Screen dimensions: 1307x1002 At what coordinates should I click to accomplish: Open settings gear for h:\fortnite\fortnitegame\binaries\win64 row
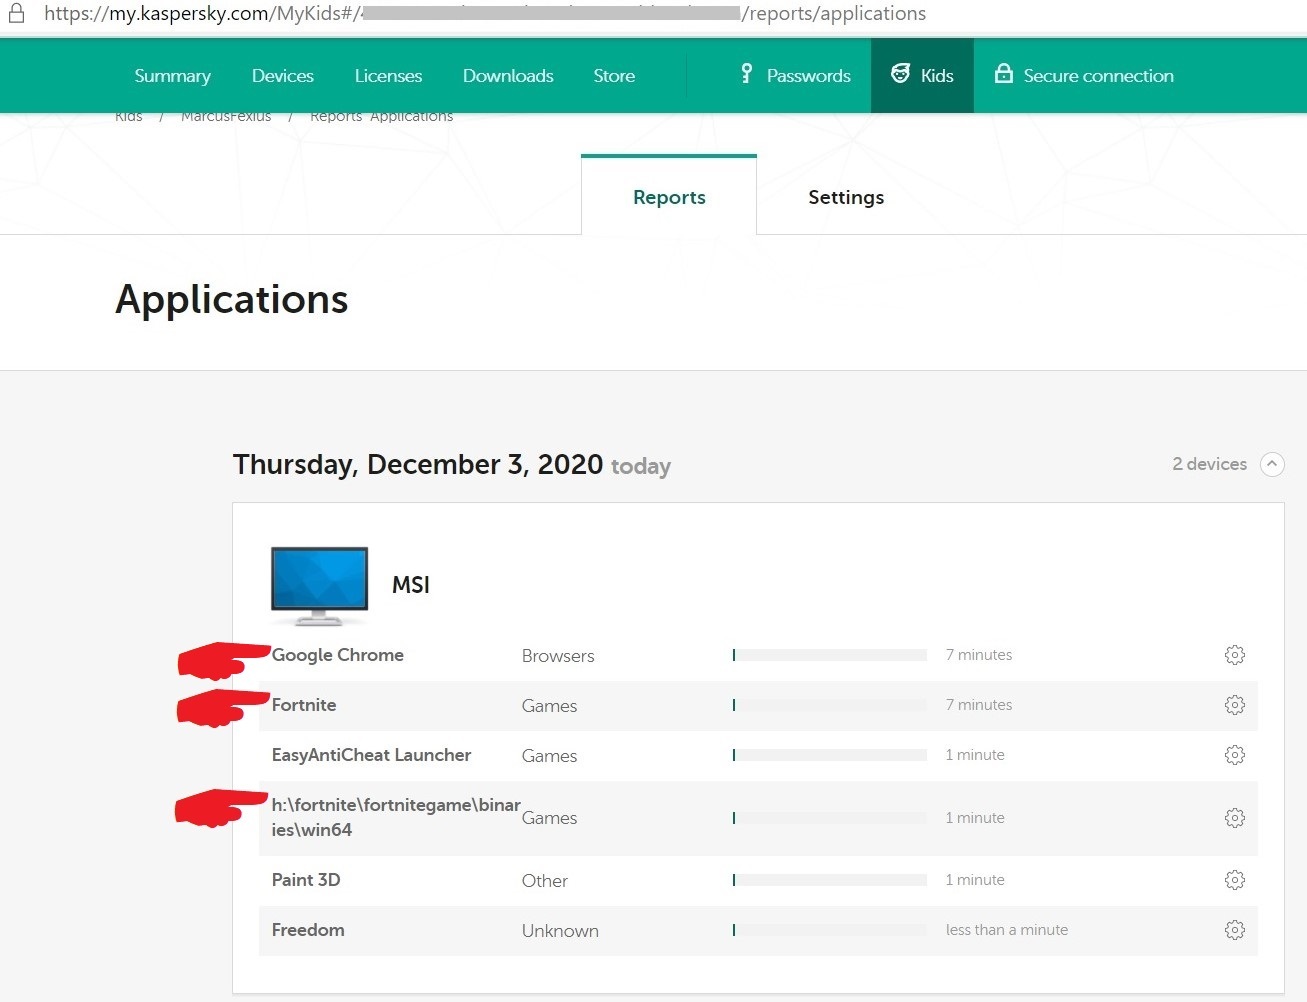pyautogui.click(x=1235, y=818)
